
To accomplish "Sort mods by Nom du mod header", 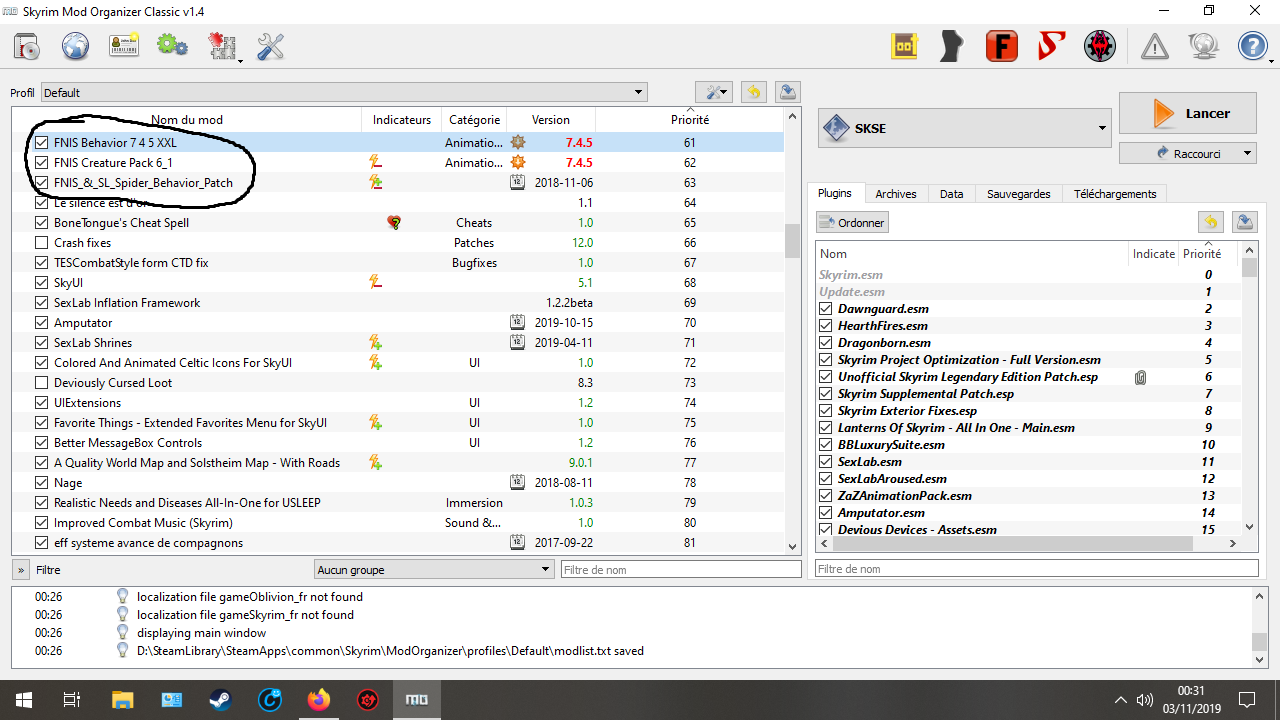I will (x=187, y=120).
